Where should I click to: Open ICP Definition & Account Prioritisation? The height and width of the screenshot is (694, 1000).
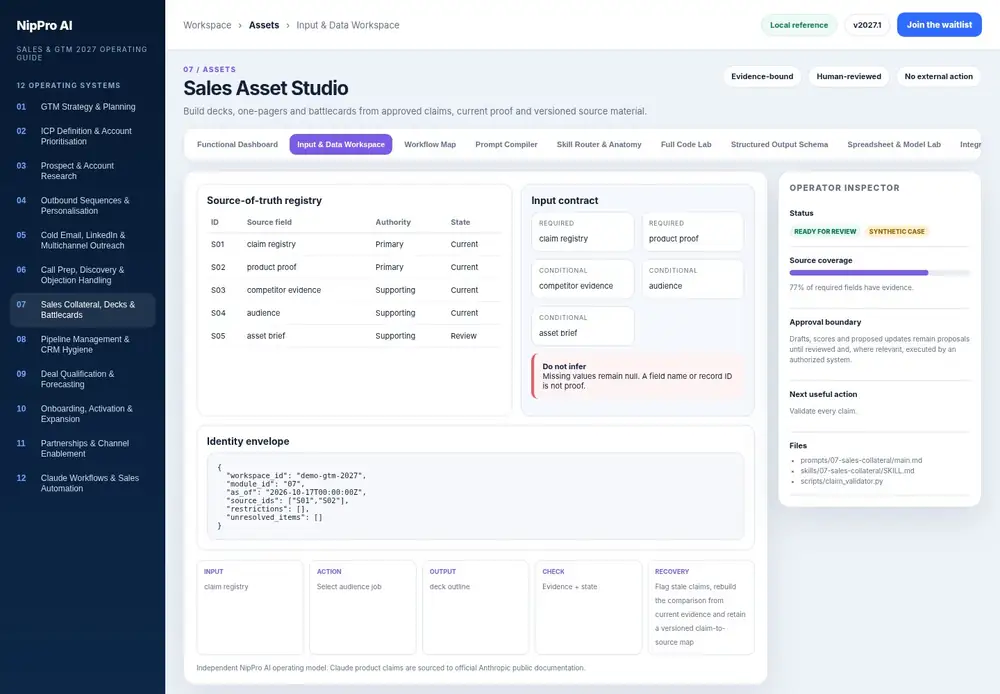pyautogui.click(x=83, y=136)
